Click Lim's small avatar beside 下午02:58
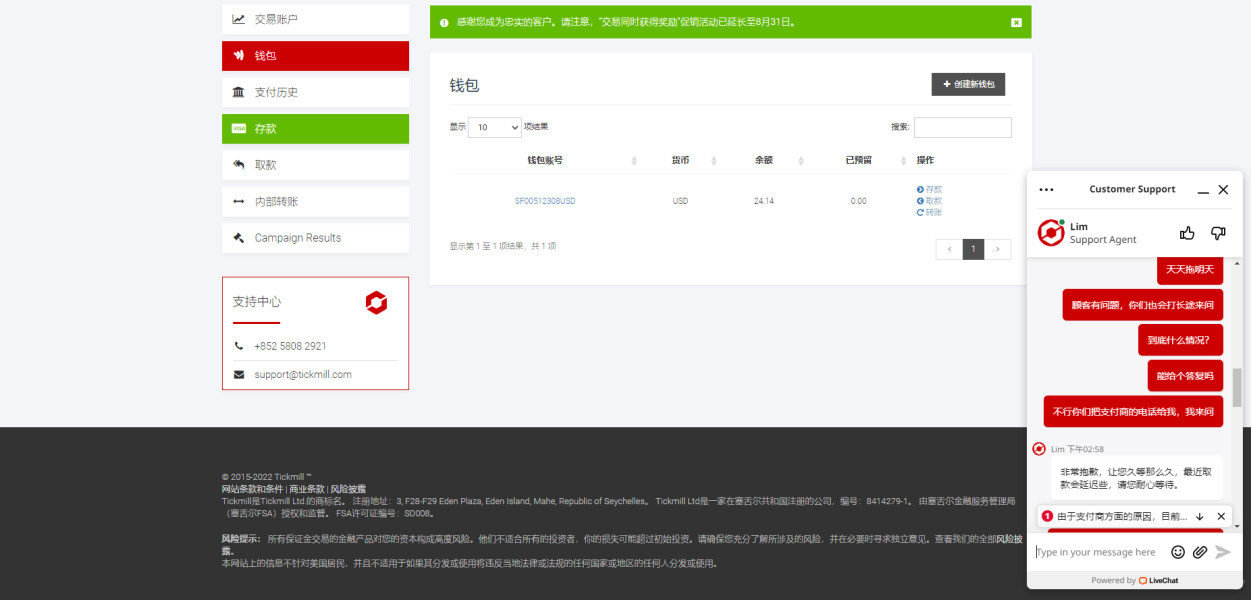The height and width of the screenshot is (600, 1251). pyautogui.click(x=1039, y=449)
